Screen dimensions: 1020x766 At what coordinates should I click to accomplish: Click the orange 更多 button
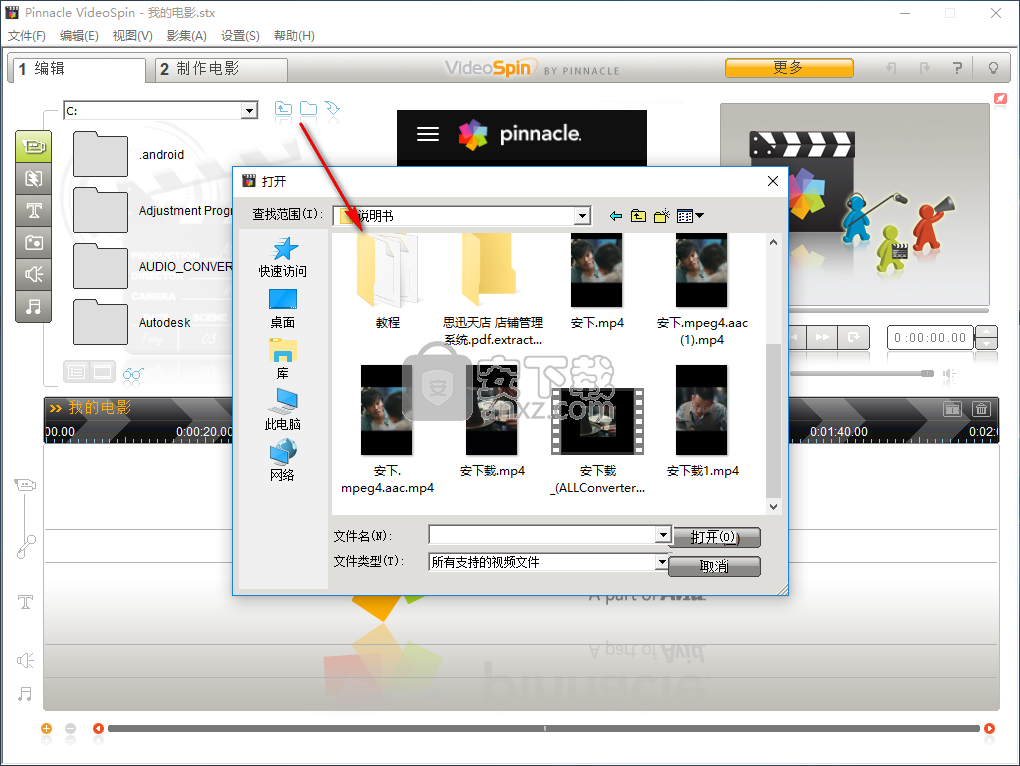(789, 68)
